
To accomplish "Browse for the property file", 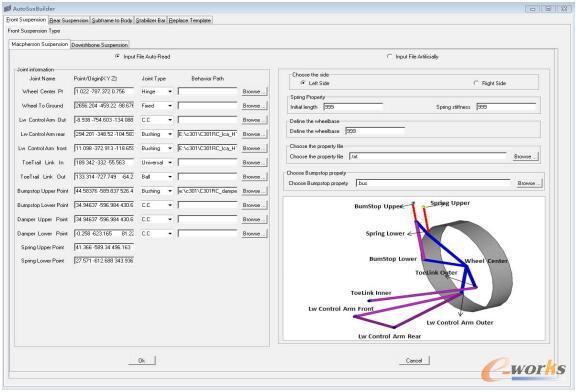I will (525, 157).
